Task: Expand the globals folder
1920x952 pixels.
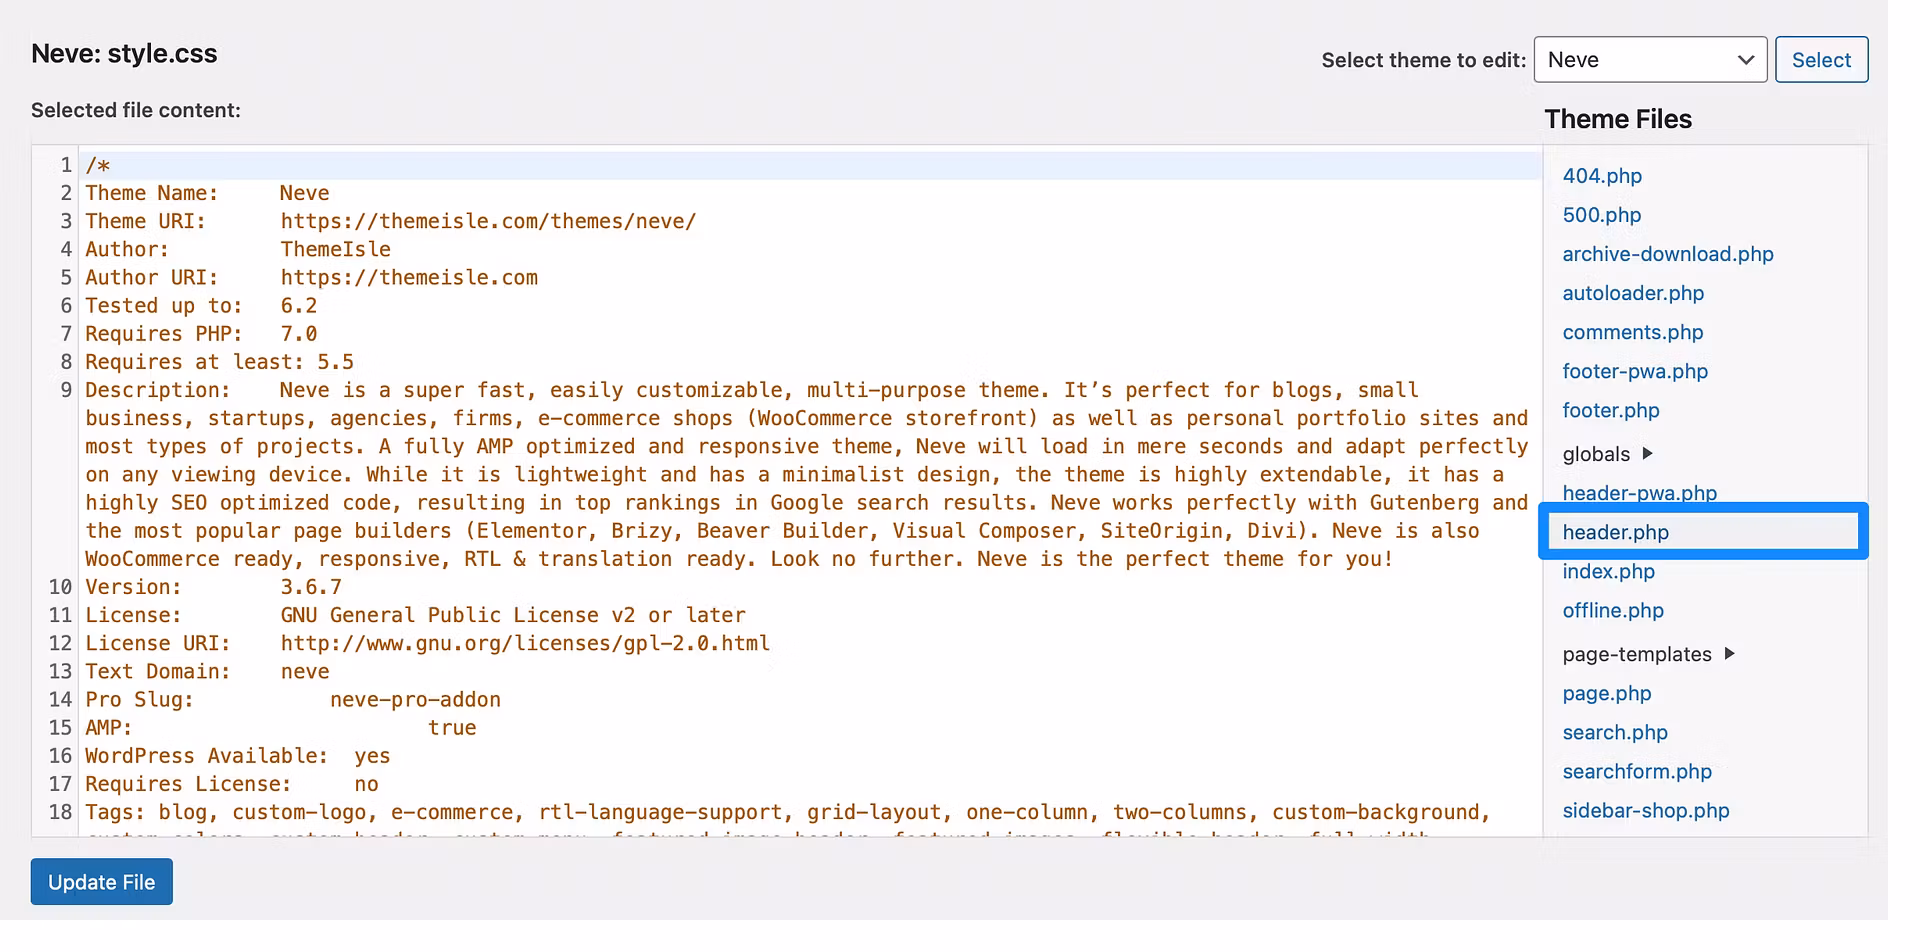Action: coord(1600,453)
